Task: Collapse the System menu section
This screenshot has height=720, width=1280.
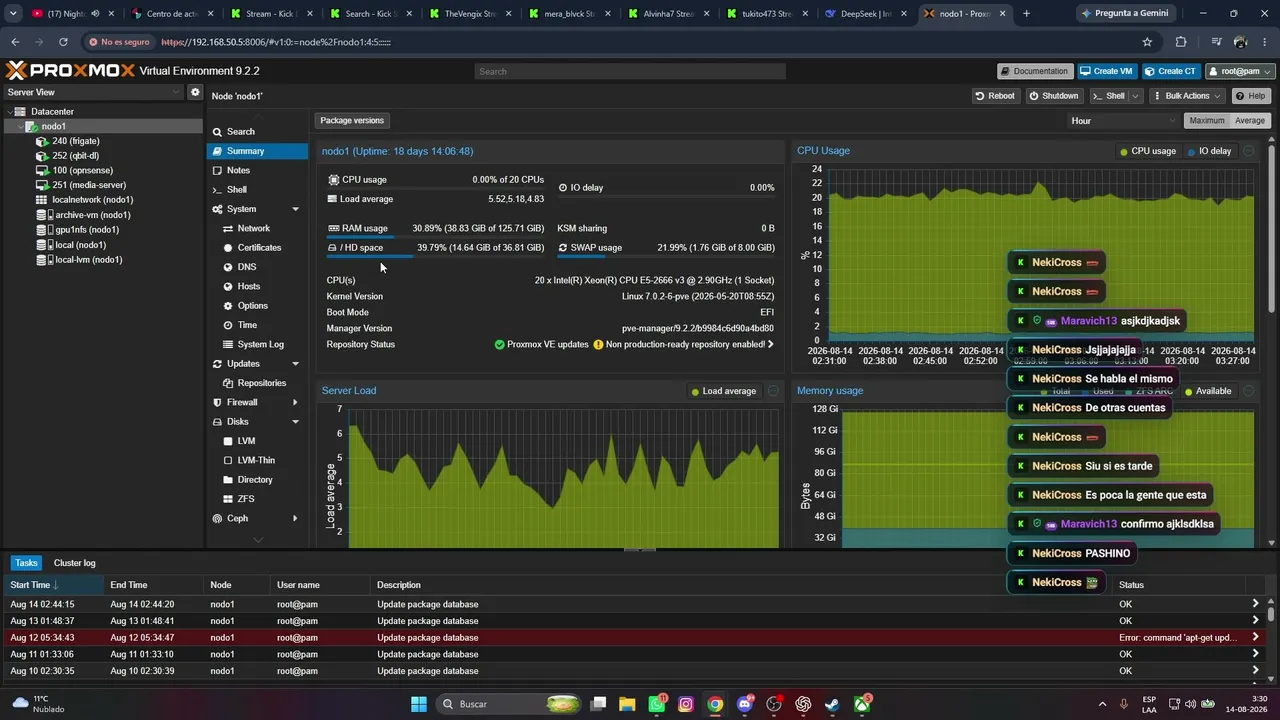Action: [295, 209]
